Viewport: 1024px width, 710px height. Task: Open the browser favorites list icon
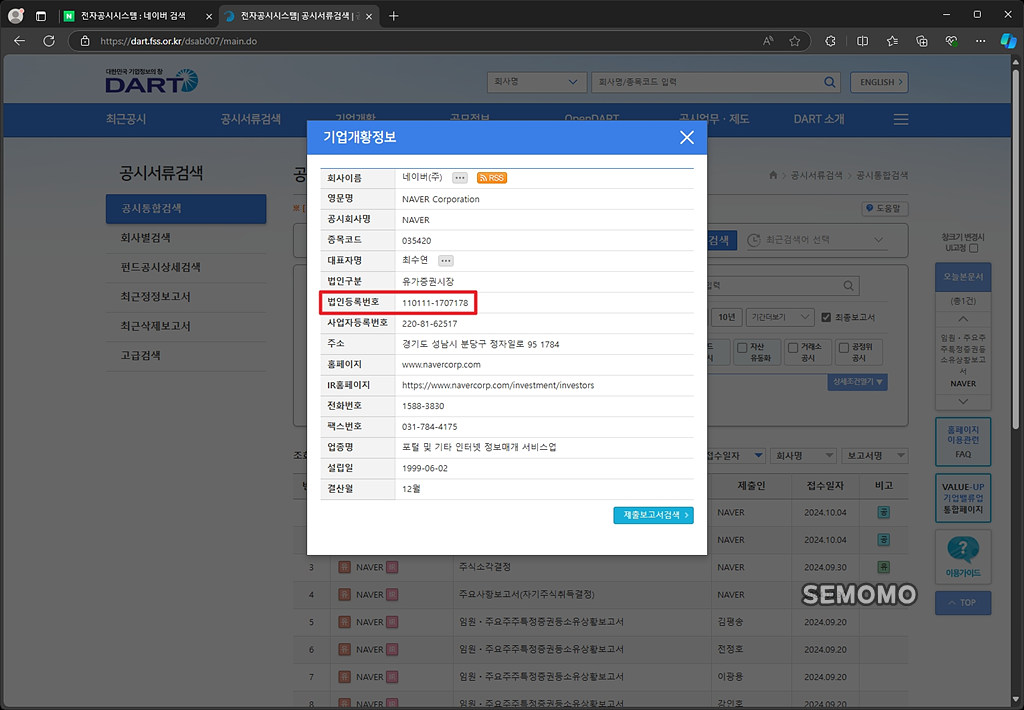(x=892, y=41)
